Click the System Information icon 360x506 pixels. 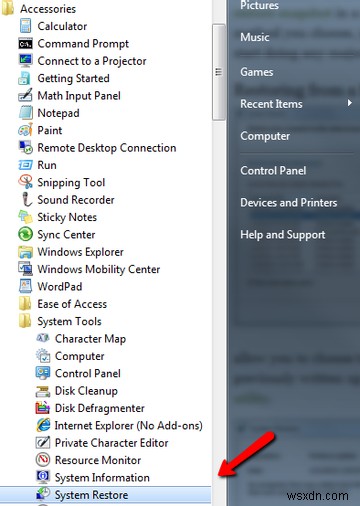pos(43,477)
